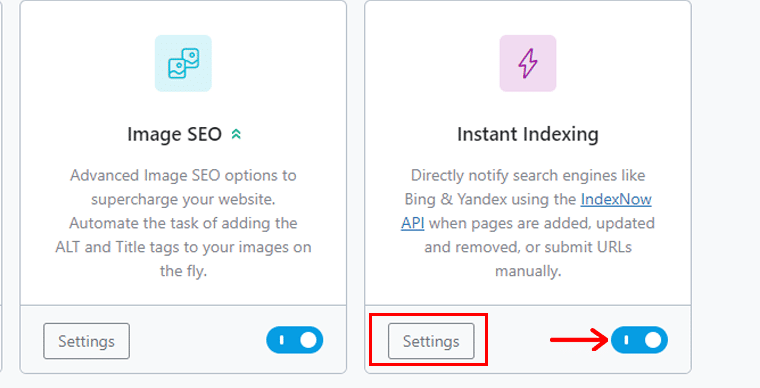Click the underlined API link text
The height and width of the screenshot is (388, 760).
pos(413,223)
